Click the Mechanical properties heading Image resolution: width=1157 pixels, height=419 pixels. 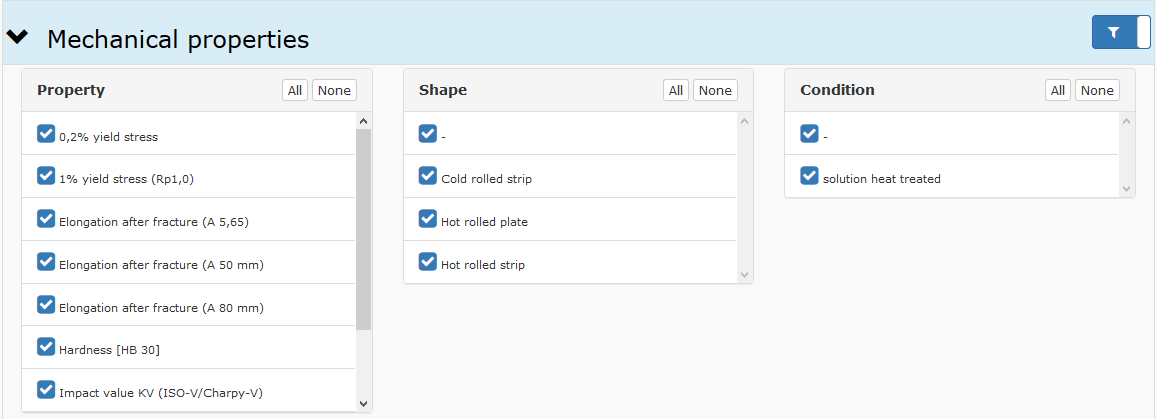178,39
